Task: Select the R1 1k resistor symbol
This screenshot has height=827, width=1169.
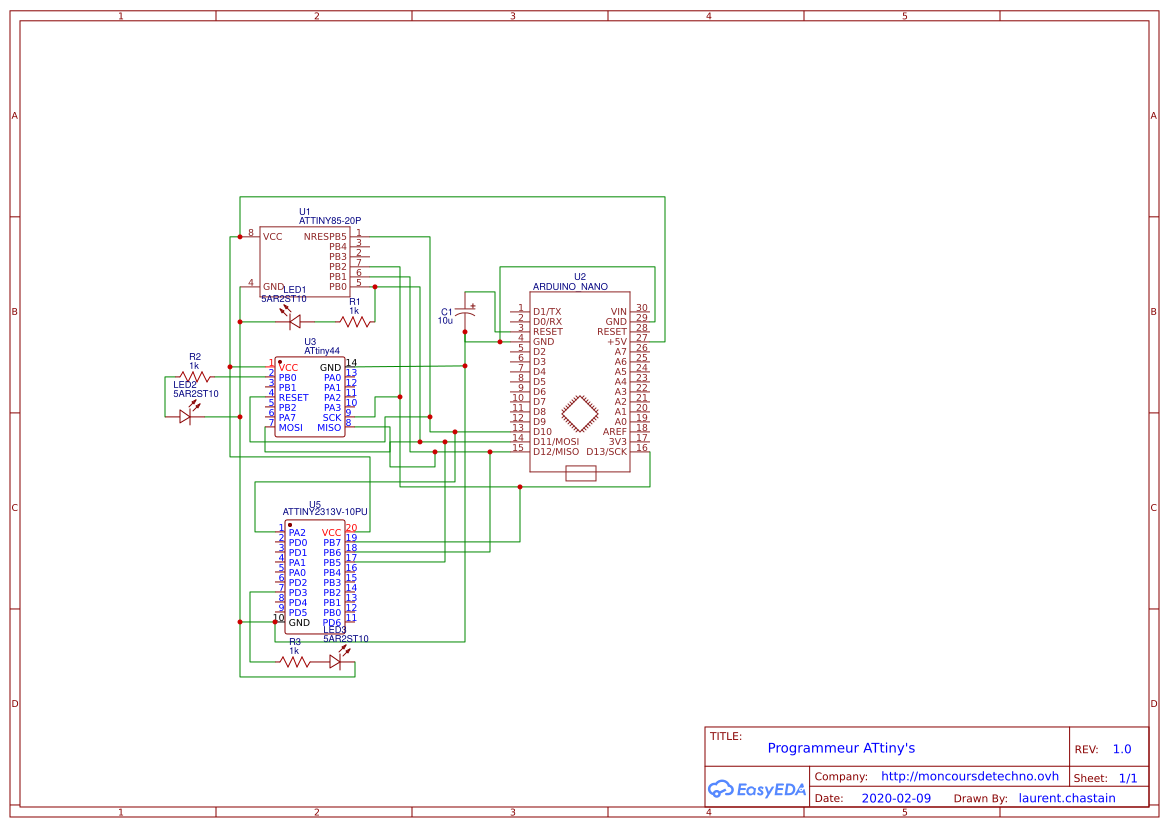Action: [x=355, y=322]
